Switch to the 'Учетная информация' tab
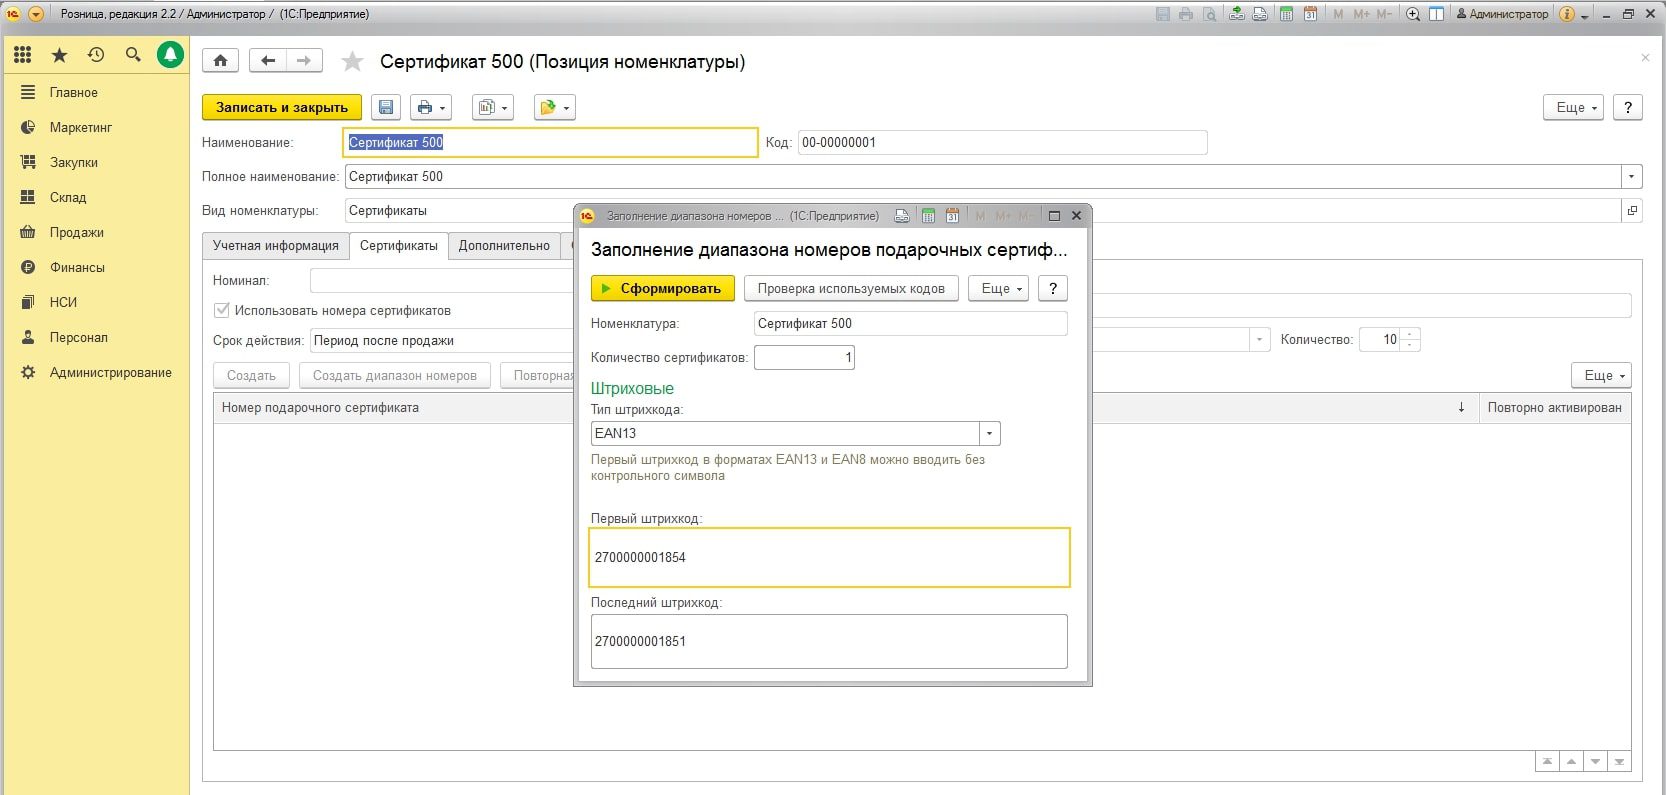1666x795 pixels. (x=275, y=246)
